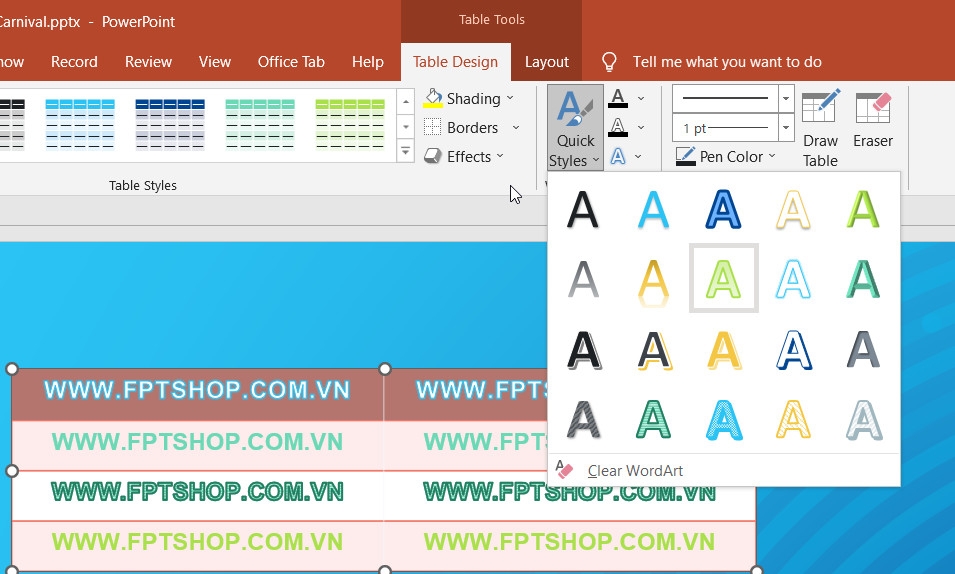Apply the light blue table style thumbnail
This screenshot has width=955, height=574.
click(80, 124)
